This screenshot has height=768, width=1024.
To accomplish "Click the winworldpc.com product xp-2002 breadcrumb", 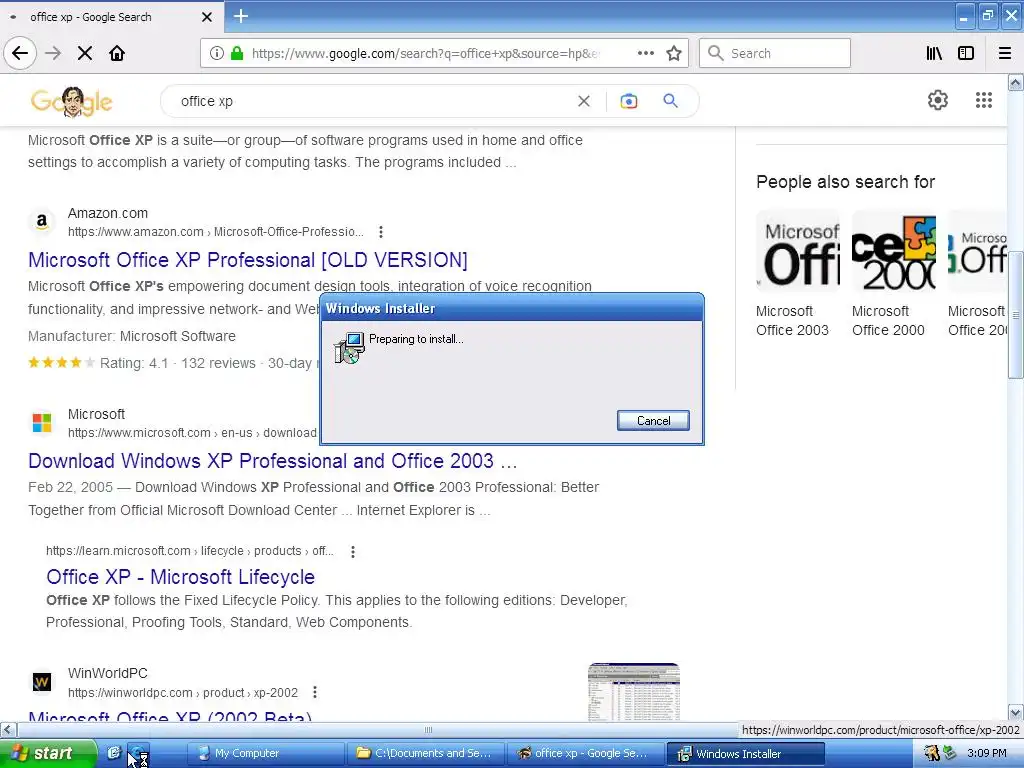I will pyautogui.click(x=183, y=693).
